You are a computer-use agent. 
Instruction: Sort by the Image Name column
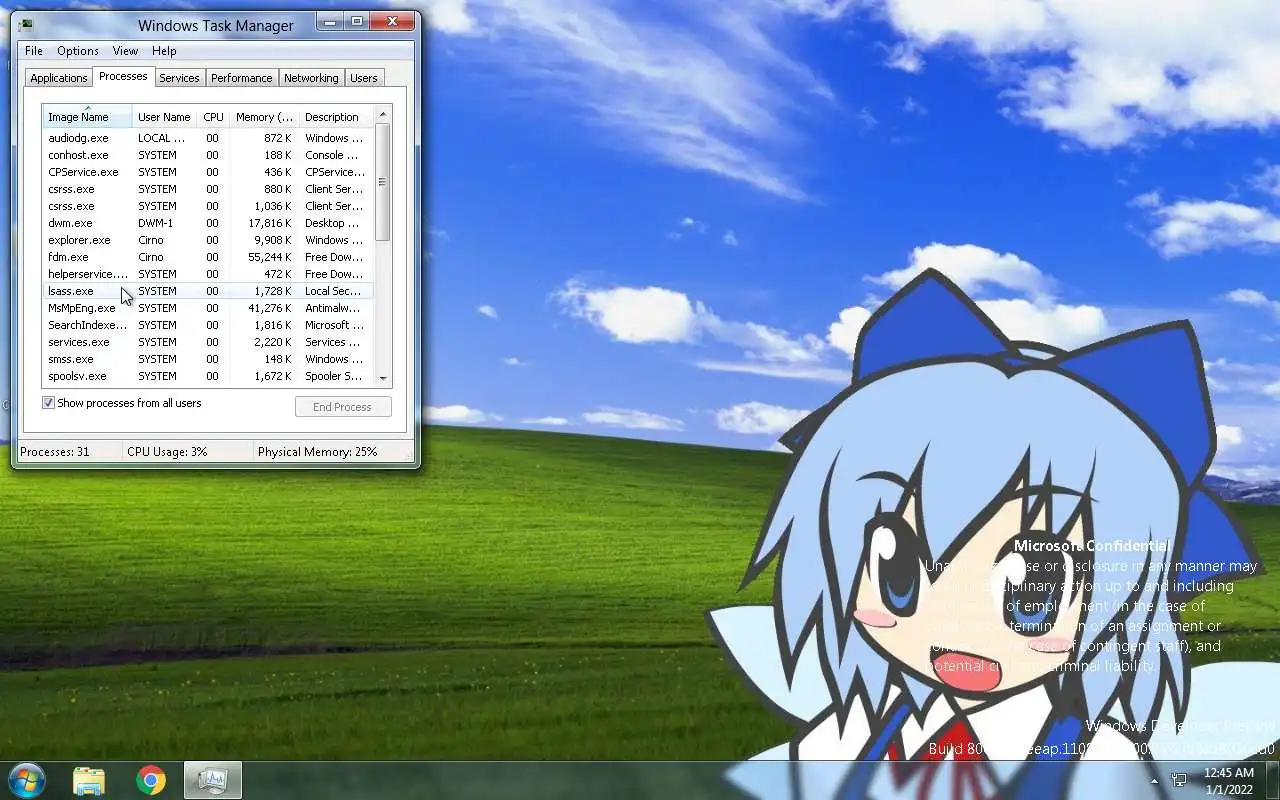[x=87, y=117]
